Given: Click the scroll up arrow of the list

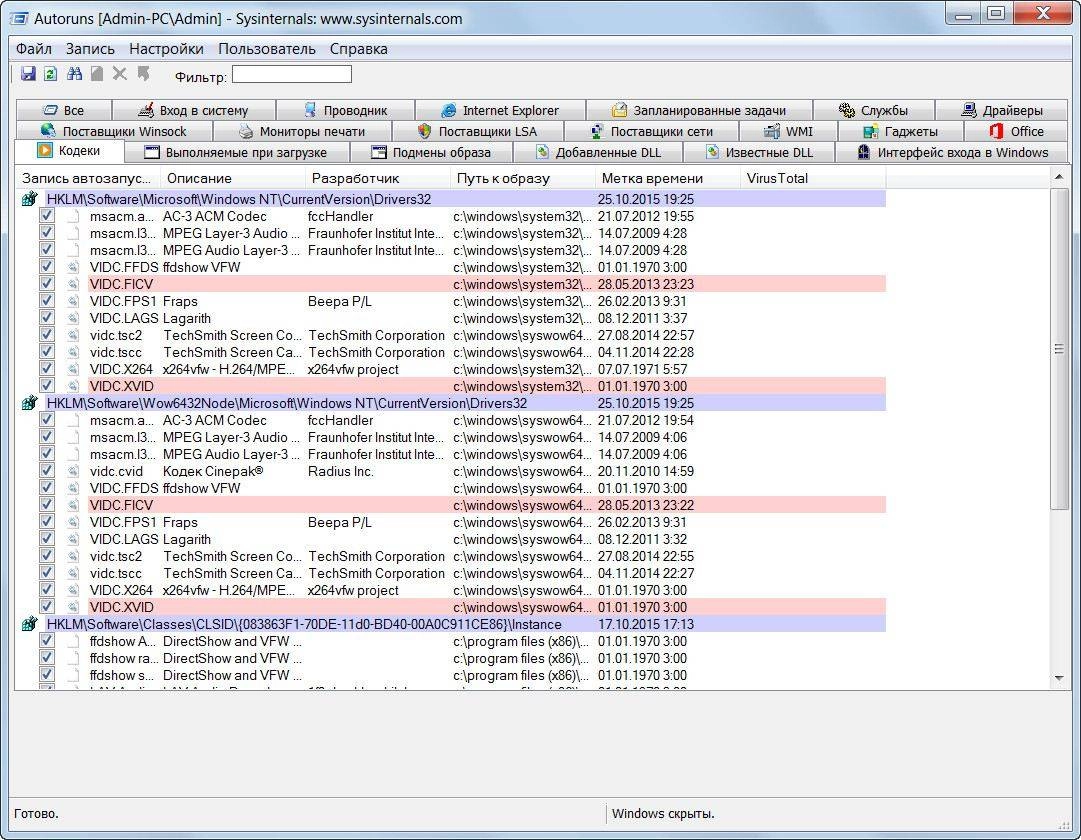Looking at the screenshot, I should pyautogui.click(x=1059, y=178).
